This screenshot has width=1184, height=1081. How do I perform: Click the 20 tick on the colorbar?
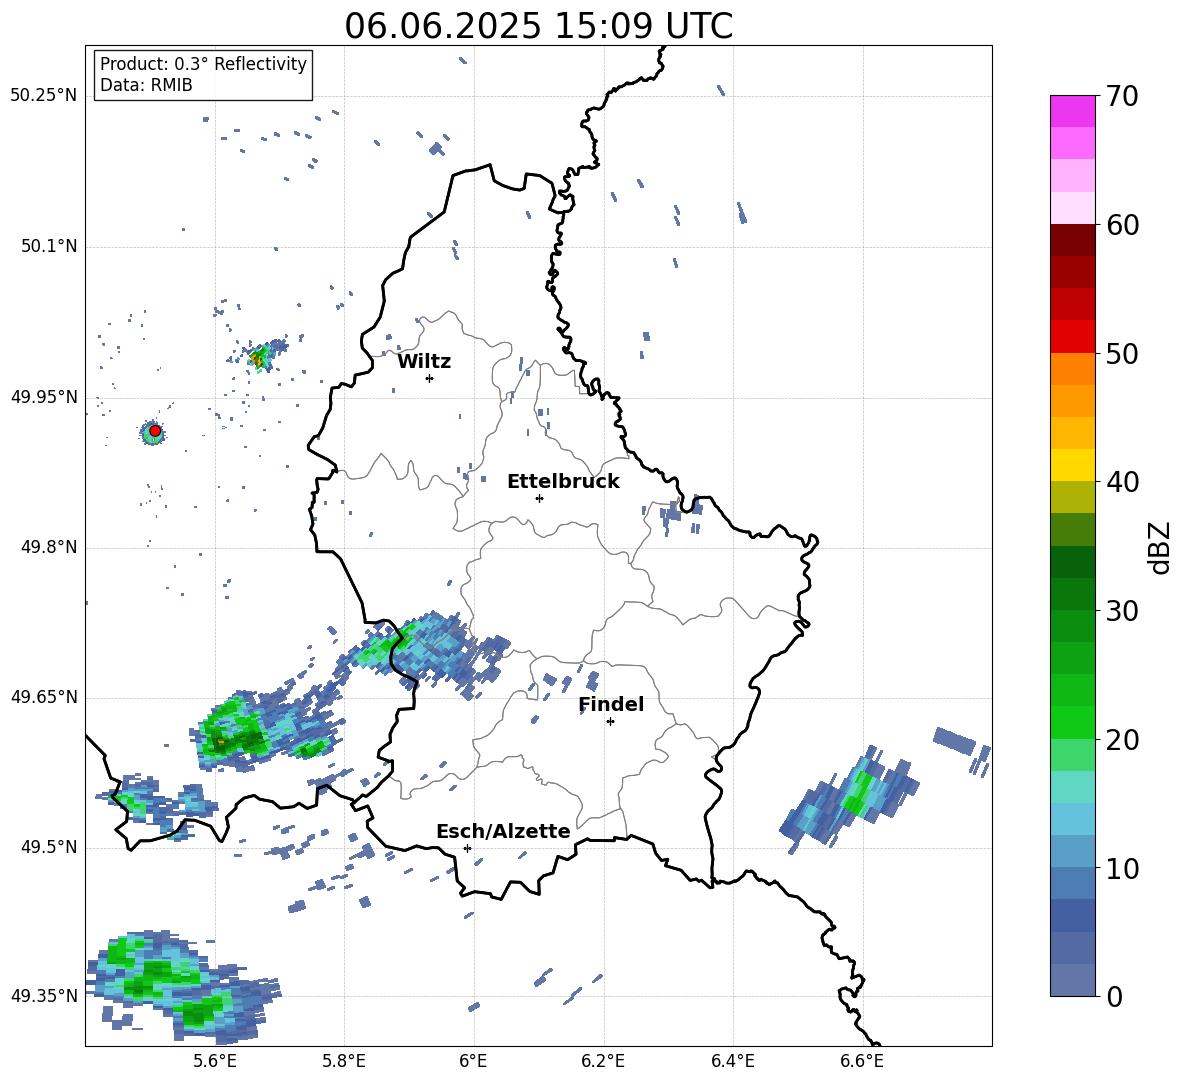(x=1122, y=740)
